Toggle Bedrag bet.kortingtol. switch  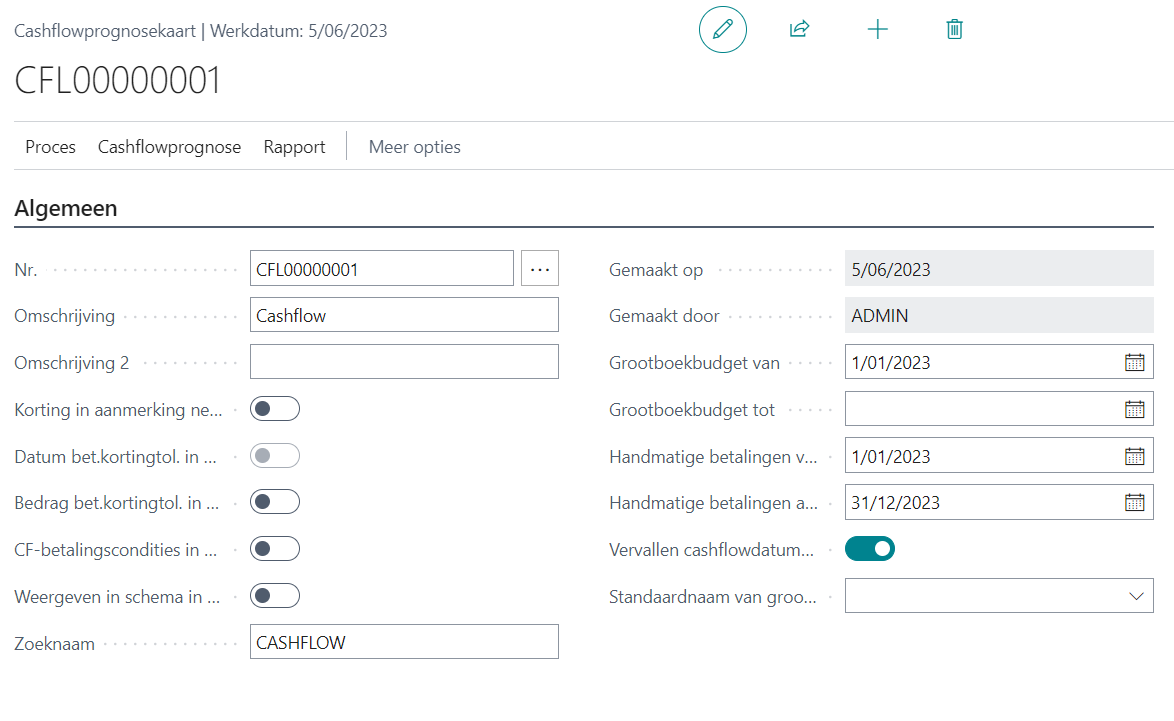(275, 502)
